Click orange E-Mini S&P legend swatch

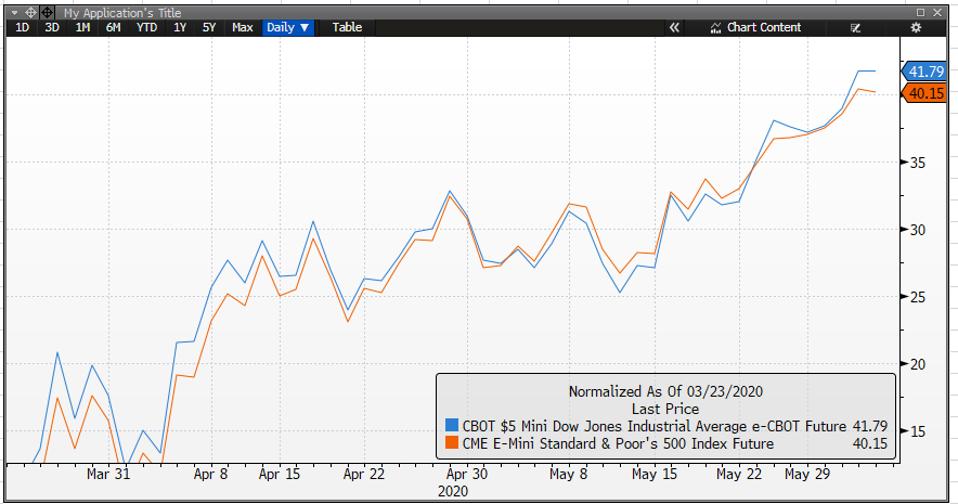click(x=452, y=444)
